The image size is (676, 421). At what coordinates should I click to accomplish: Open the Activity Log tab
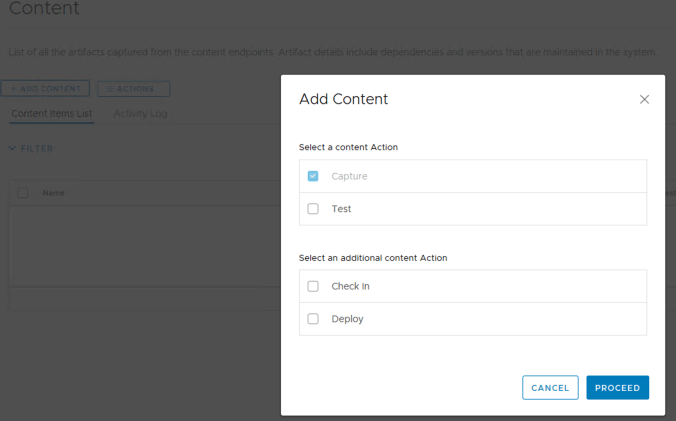[x=140, y=114]
